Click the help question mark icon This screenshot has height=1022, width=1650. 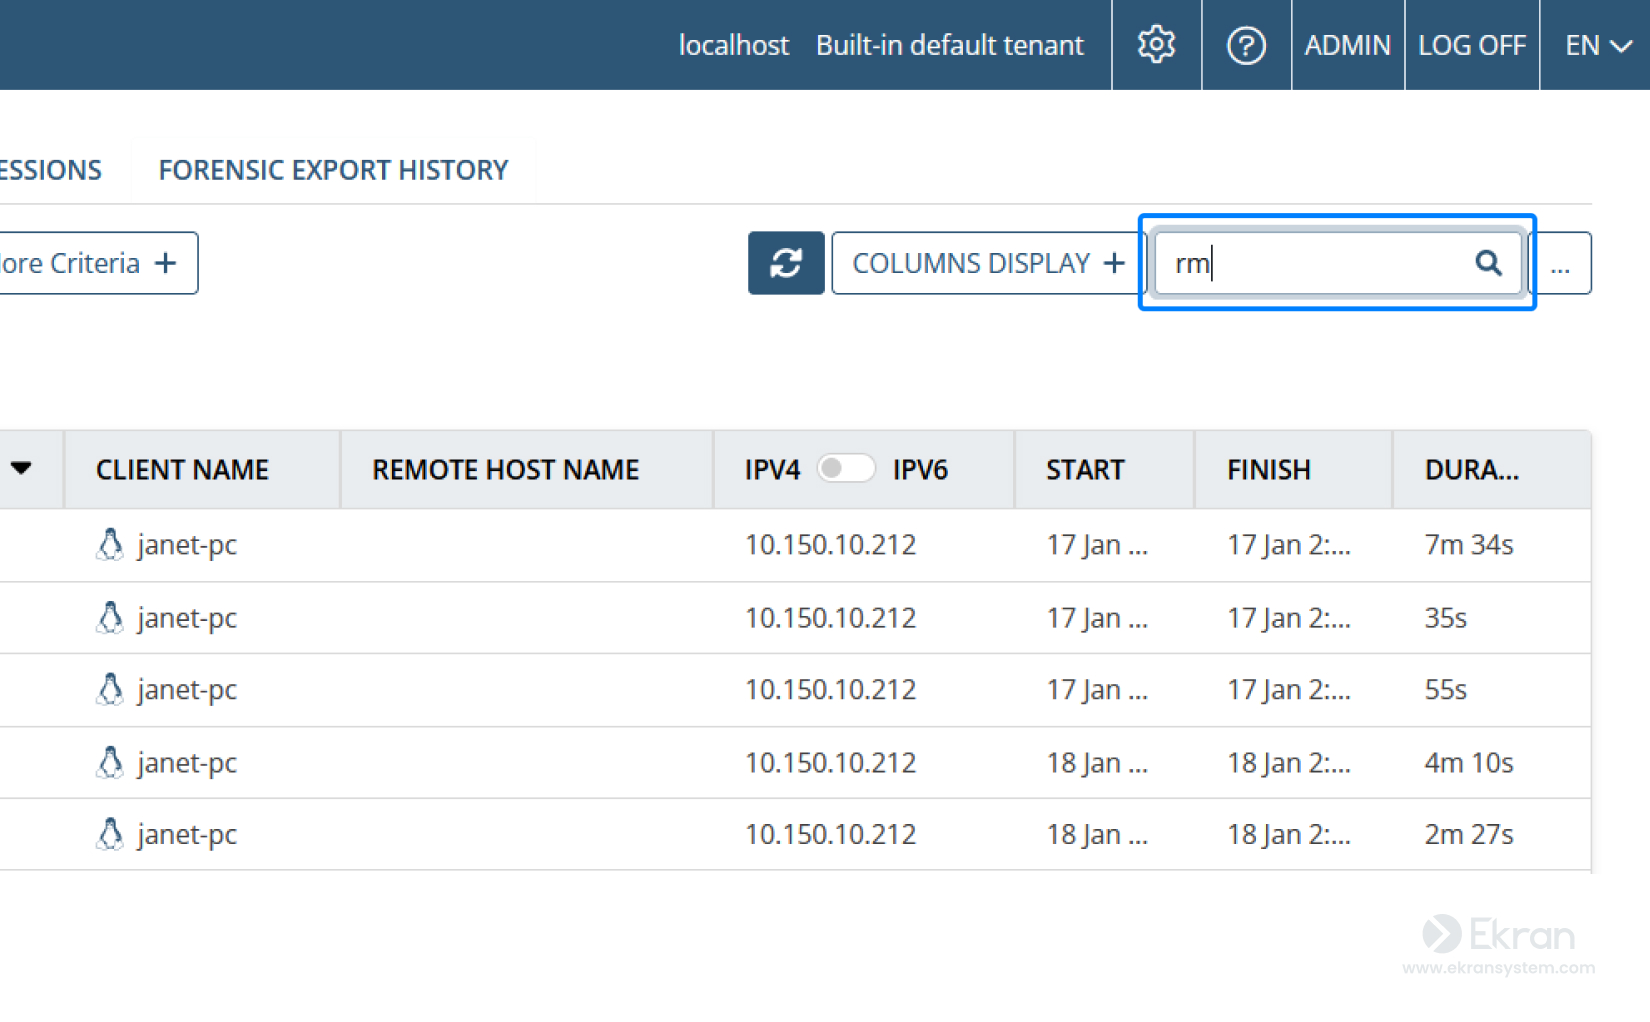pos(1246,44)
